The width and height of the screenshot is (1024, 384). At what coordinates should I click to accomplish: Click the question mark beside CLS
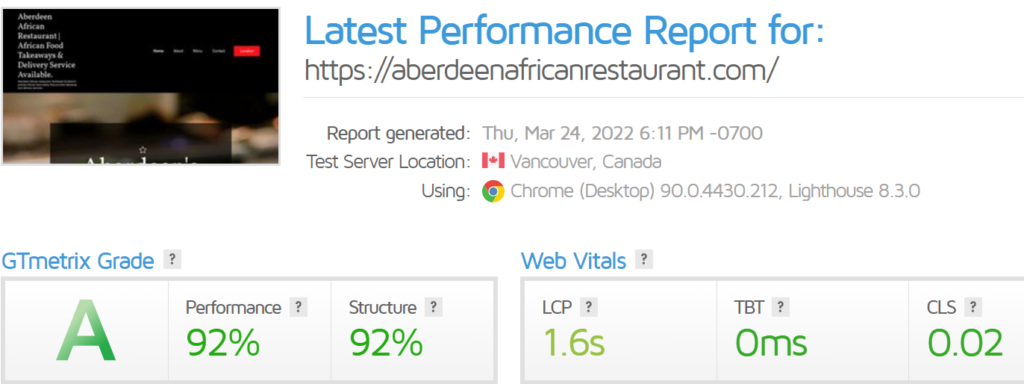tap(973, 307)
